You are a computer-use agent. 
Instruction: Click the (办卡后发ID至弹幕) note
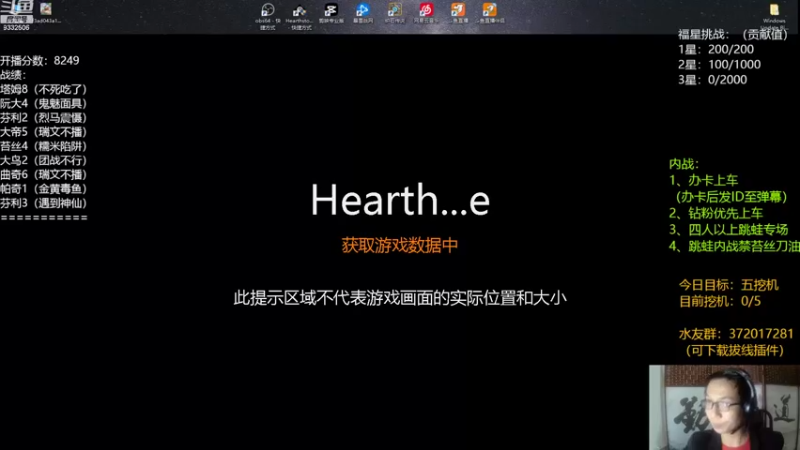tap(731, 196)
